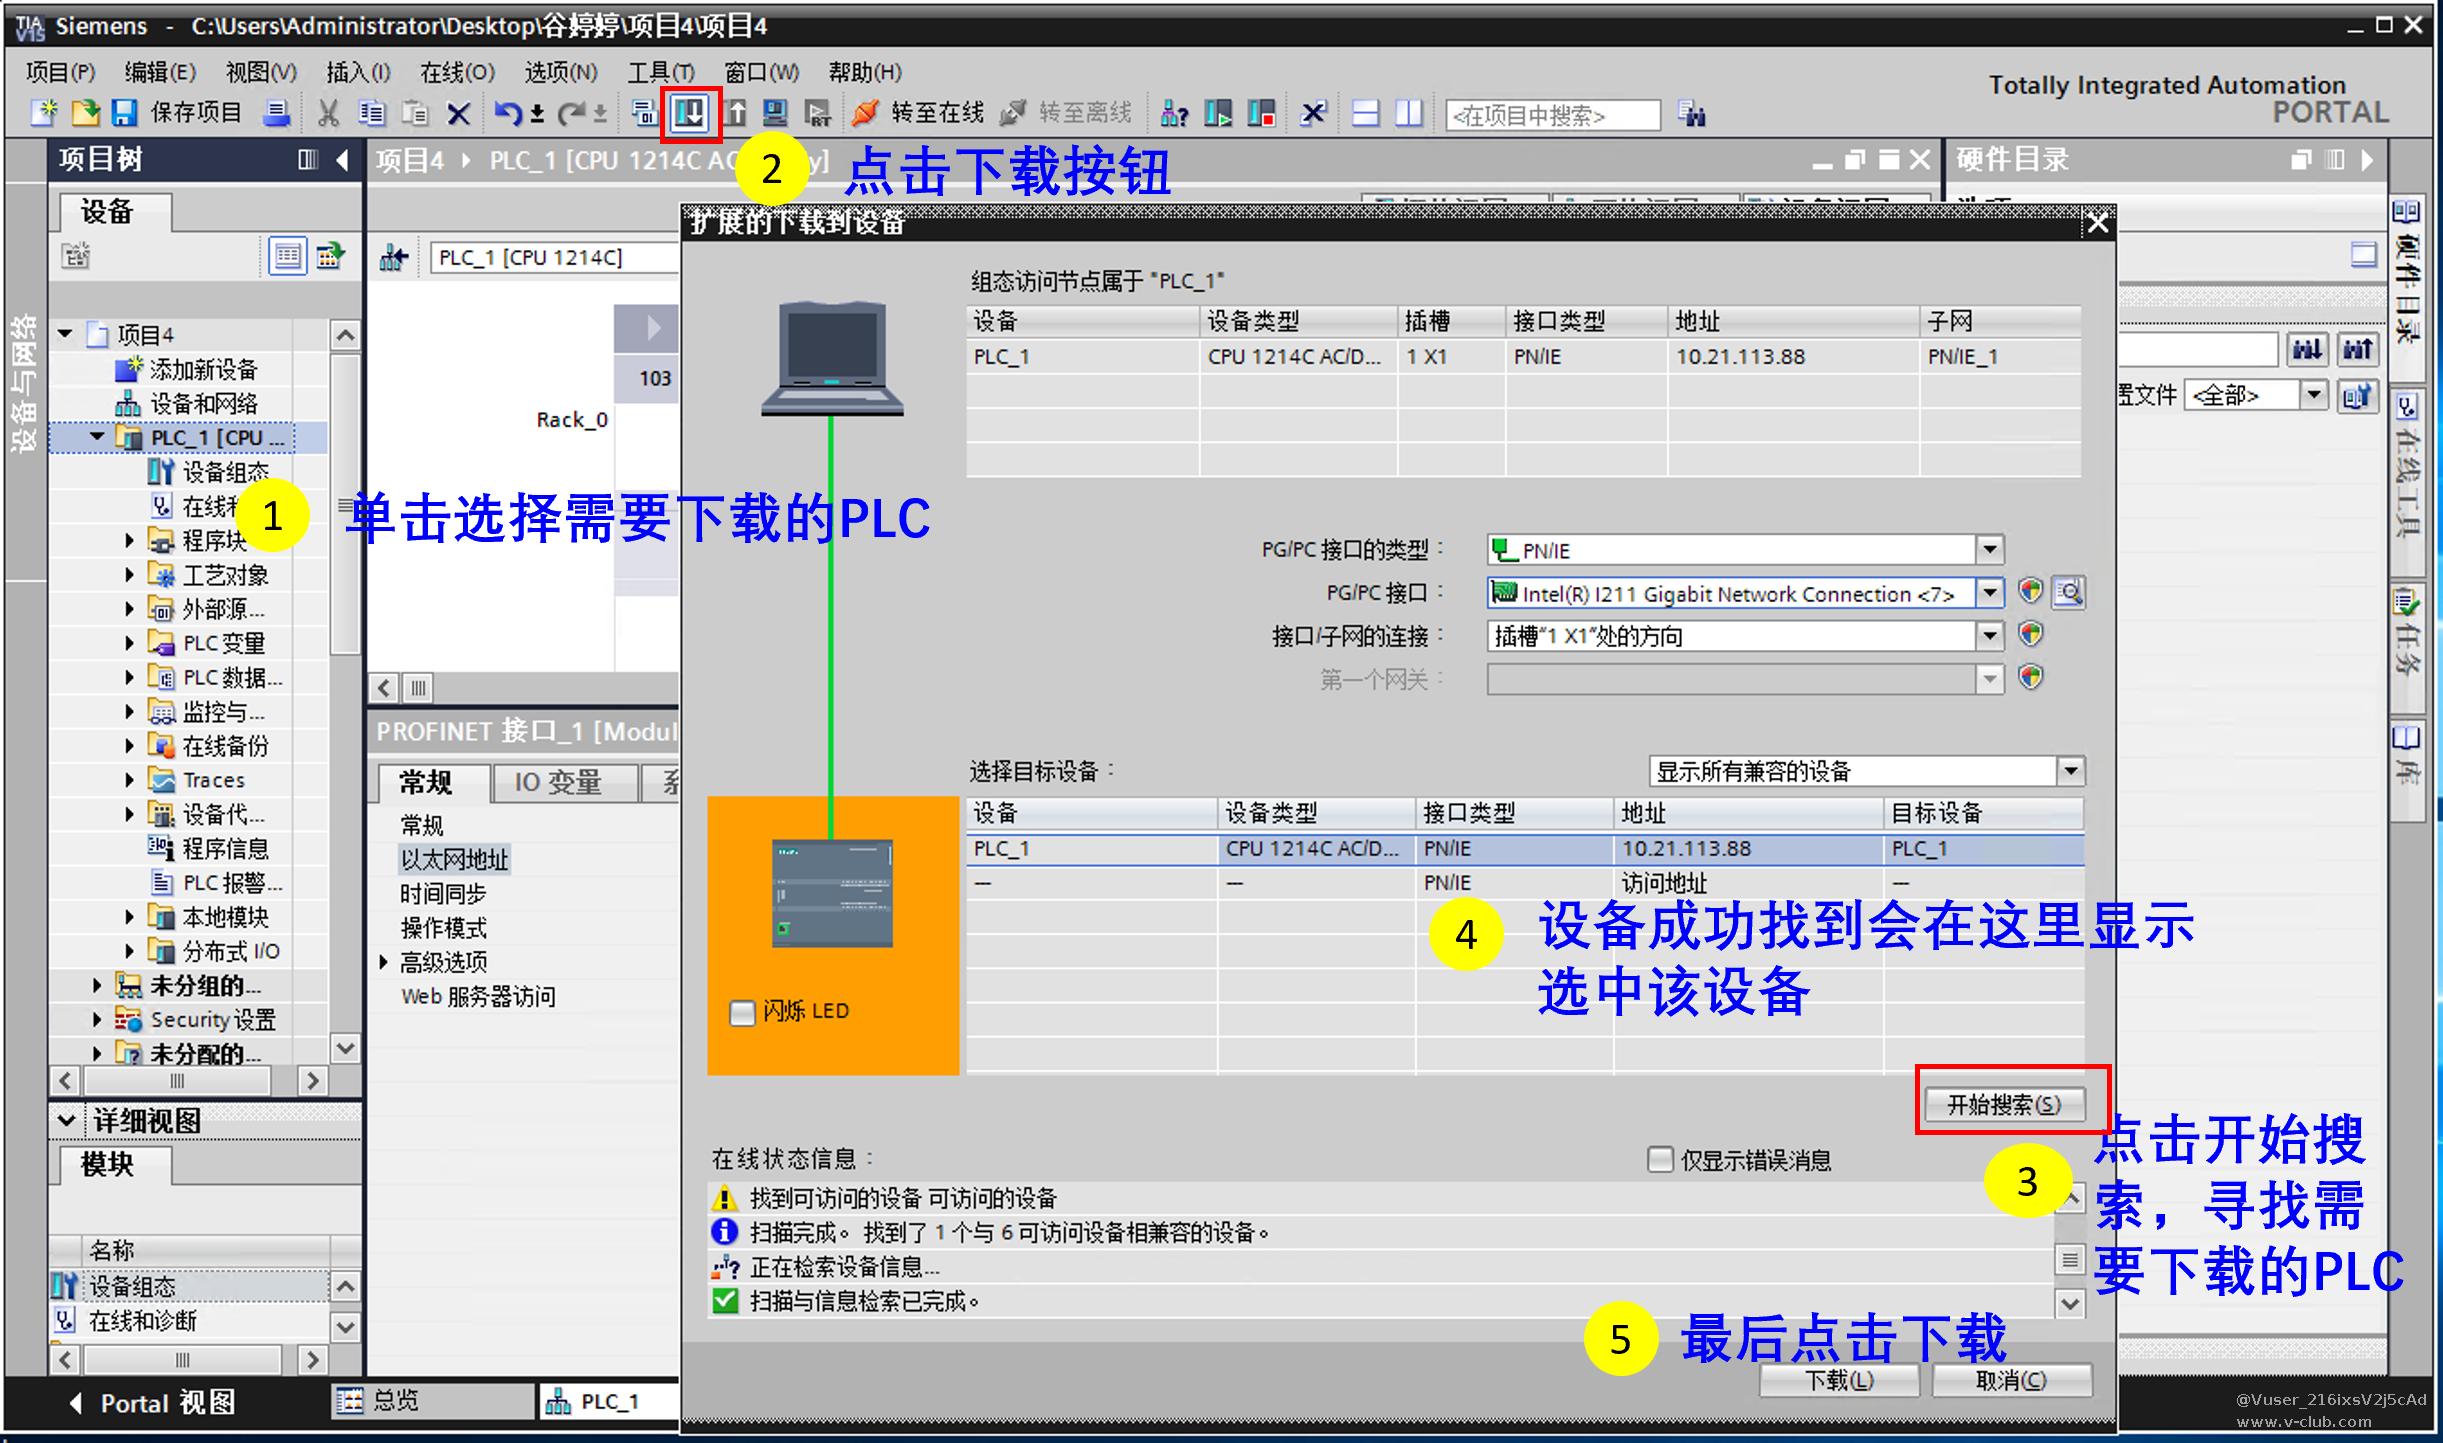Screen dimensions: 2443x1443
Task: Open the PG/PC 接口 dropdown
Action: click(x=1990, y=593)
